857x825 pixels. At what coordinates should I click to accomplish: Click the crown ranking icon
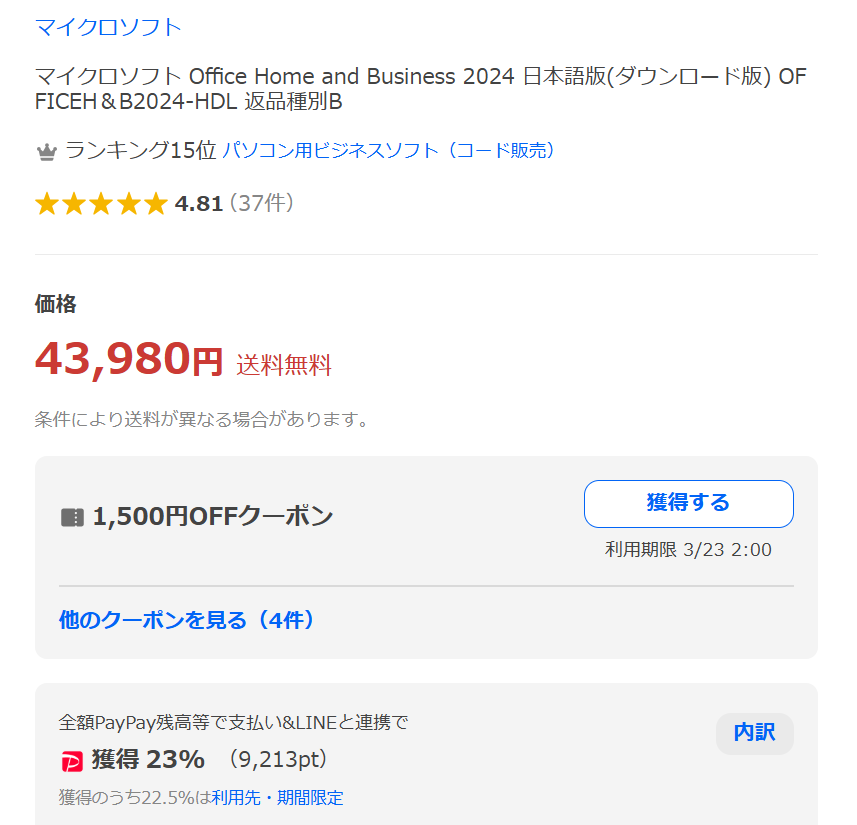[x=46, y=152]
